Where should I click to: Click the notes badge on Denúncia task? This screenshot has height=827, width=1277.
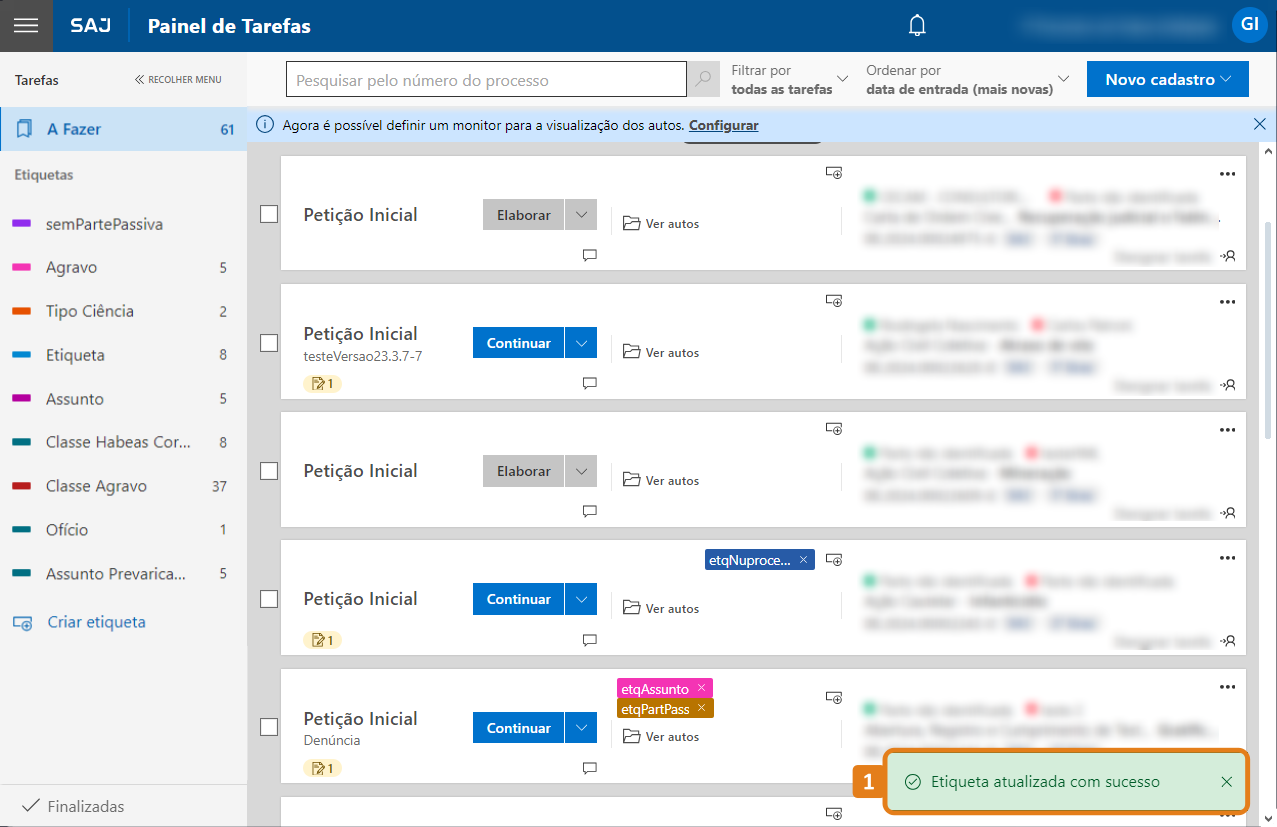322,768
